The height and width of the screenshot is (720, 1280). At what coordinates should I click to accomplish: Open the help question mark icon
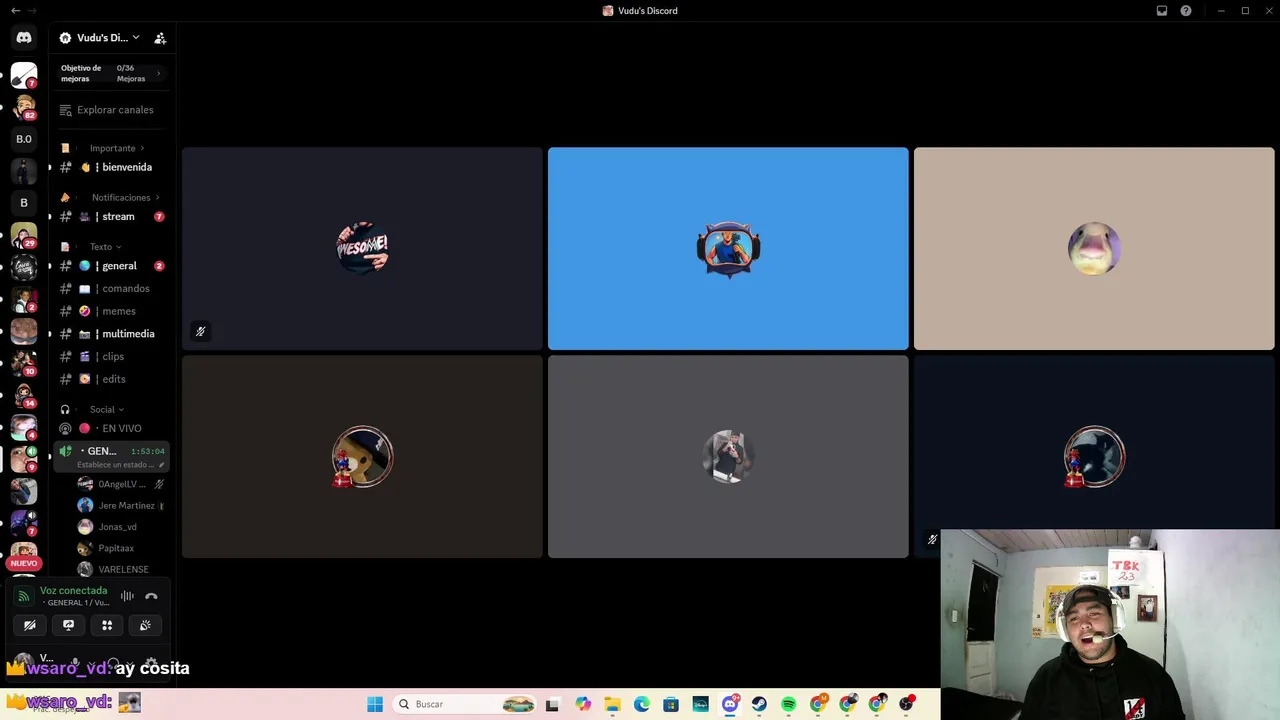(1186, 11)
